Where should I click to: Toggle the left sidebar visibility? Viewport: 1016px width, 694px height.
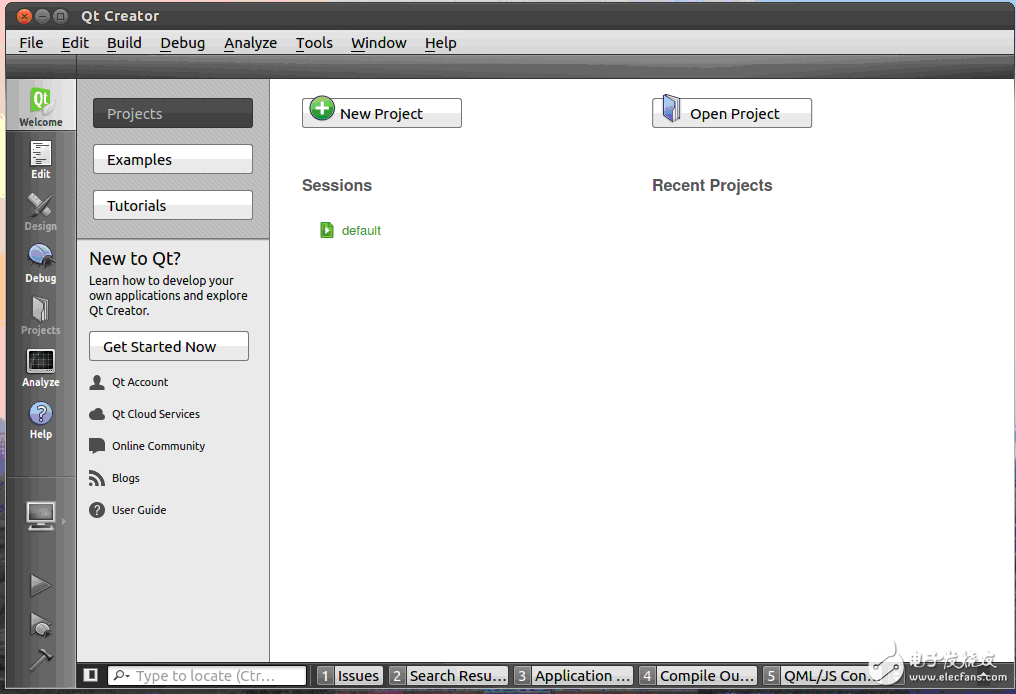tap(91, 675)
